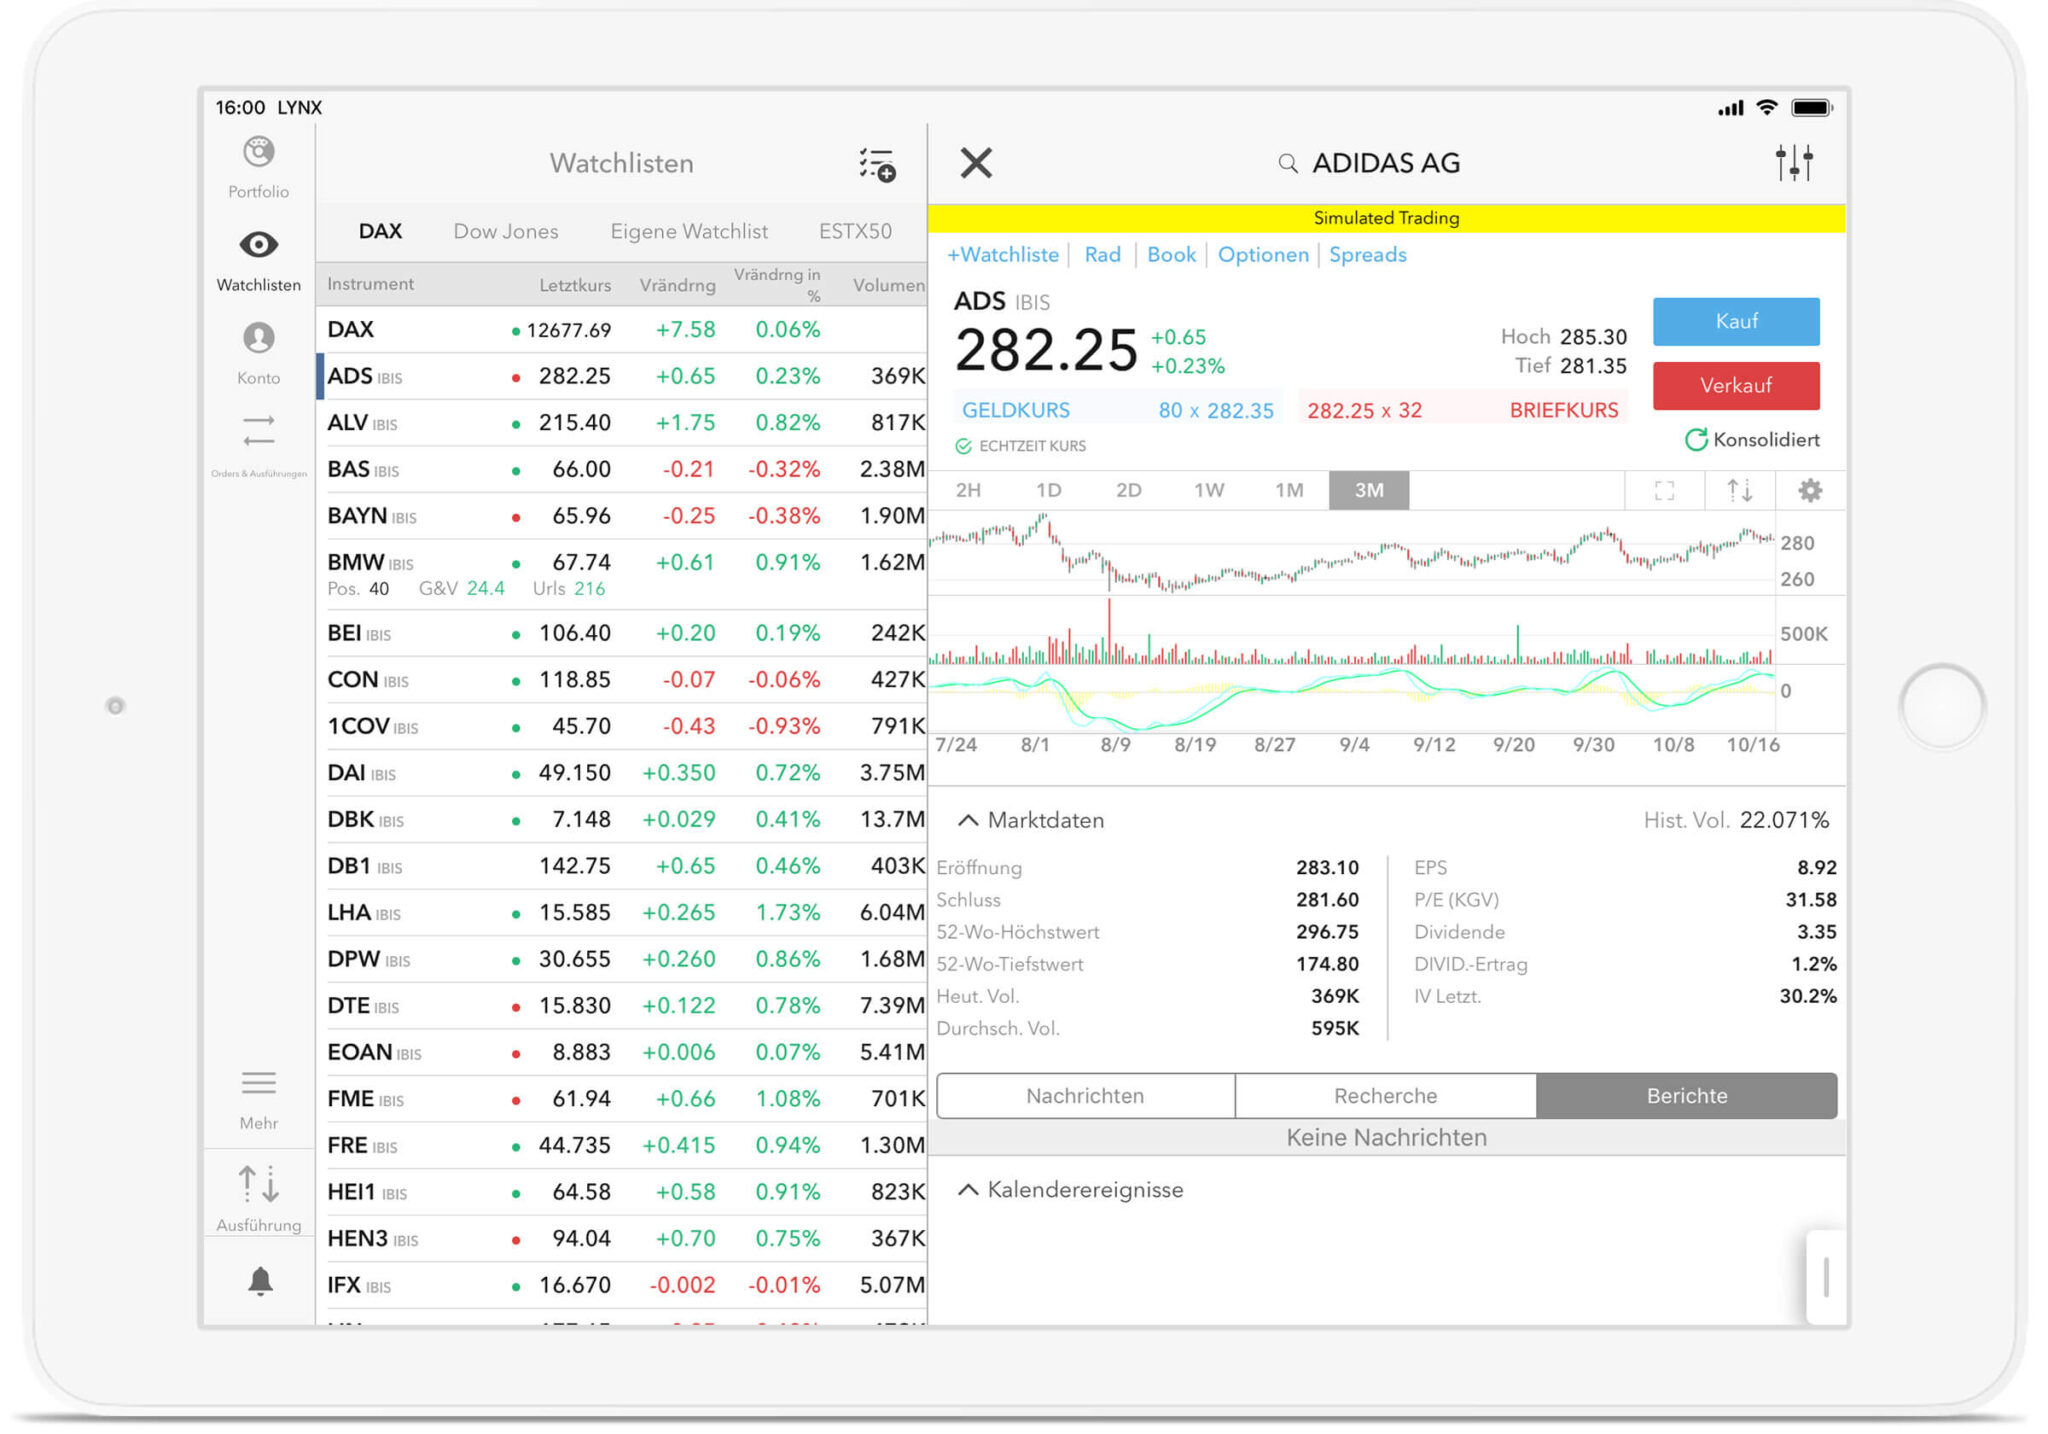This screenshot has height=1434, width=2048.
Task: Select the 2D chart timeframe
Action: coord(1128,491)
